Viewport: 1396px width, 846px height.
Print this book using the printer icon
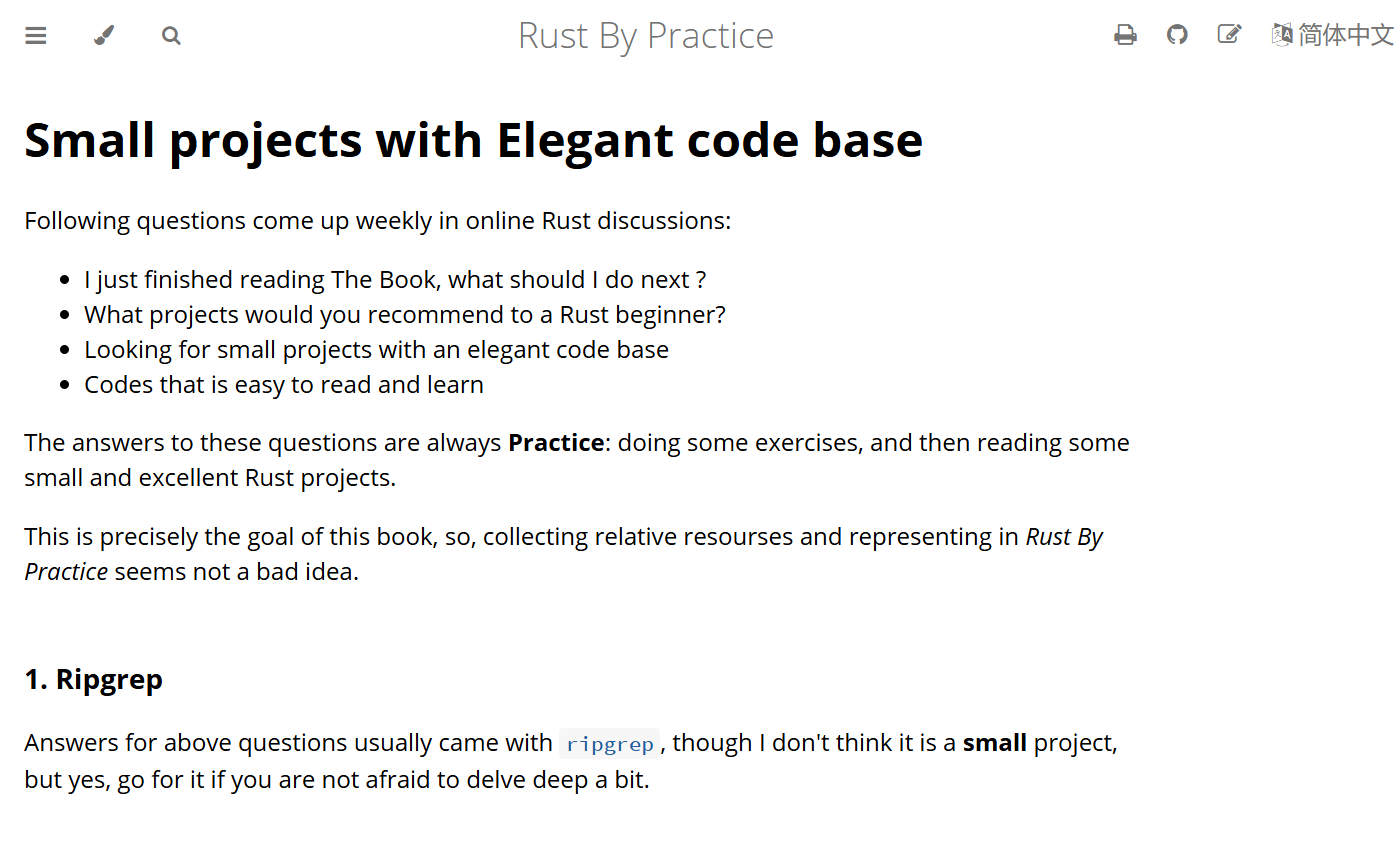(x=1125, y=35)
